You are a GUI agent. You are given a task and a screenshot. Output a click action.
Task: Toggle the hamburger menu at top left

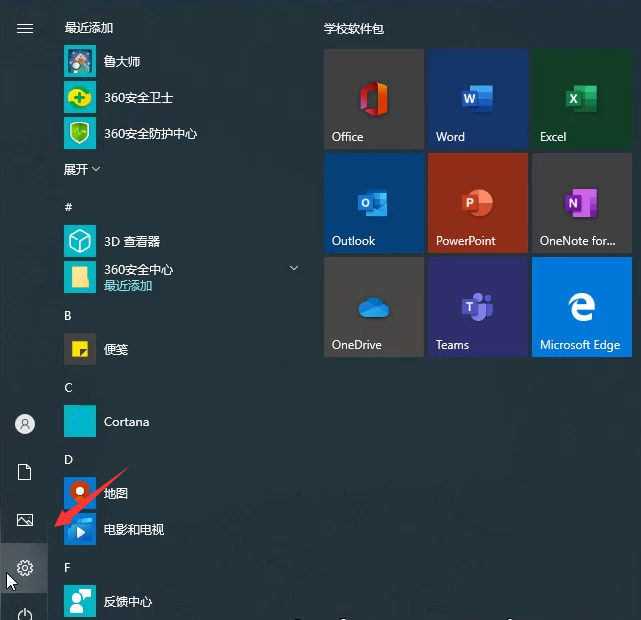pos(25,29)
